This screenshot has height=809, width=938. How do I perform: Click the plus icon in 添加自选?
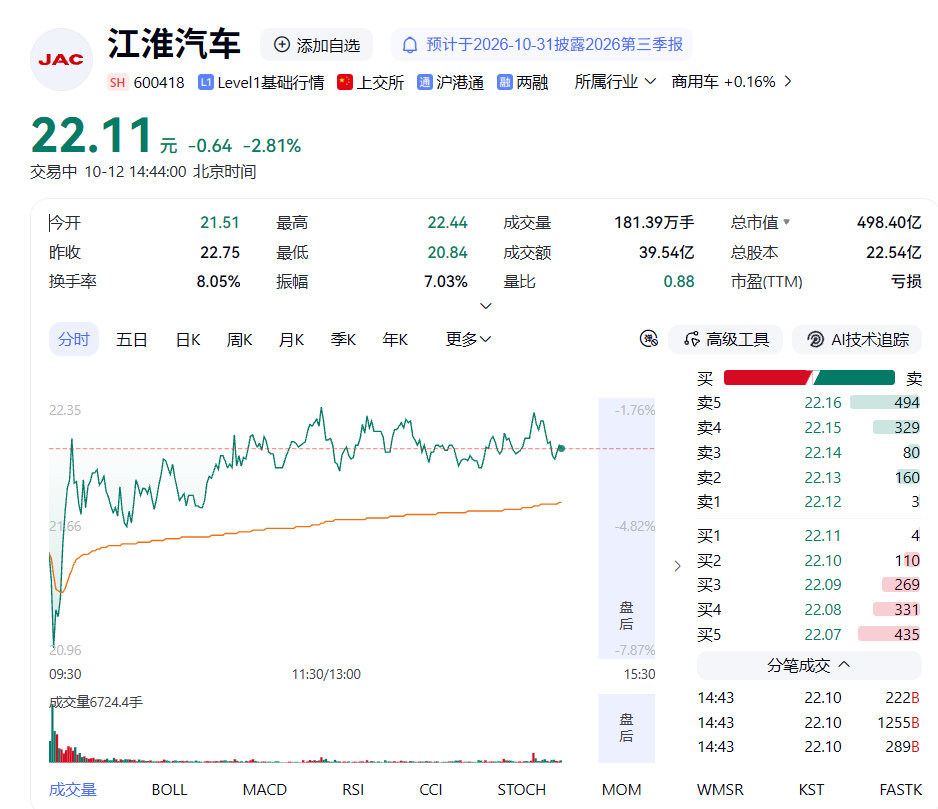point(282,45)
